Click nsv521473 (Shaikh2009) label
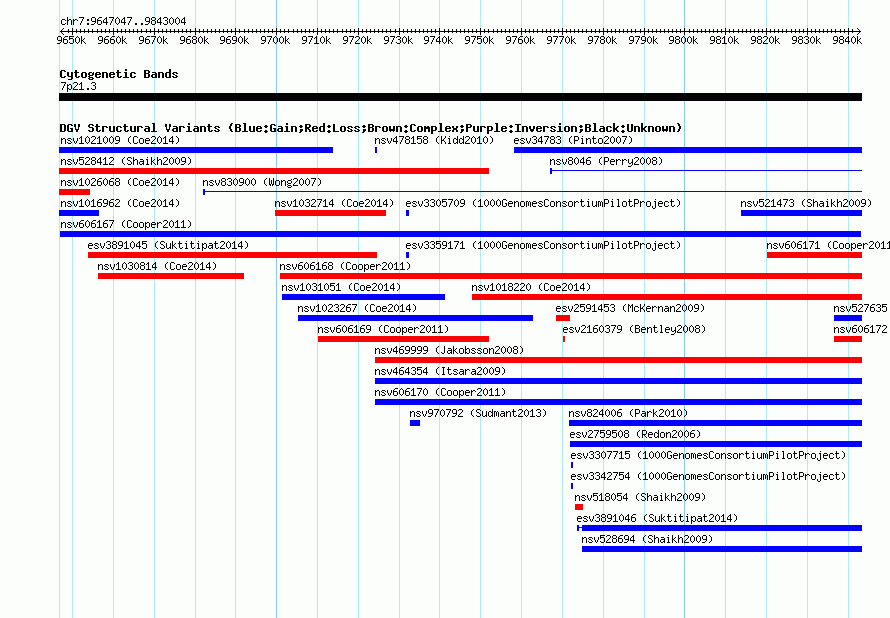890x618 pixels. [806, 203]
